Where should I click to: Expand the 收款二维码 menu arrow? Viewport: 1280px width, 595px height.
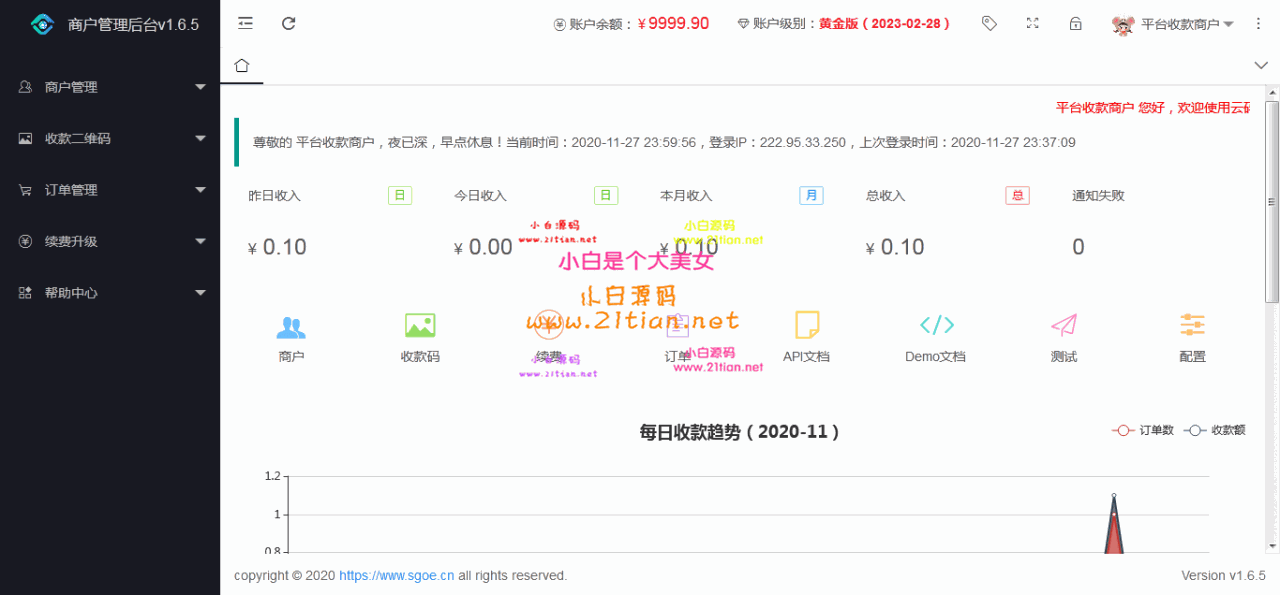200,138
